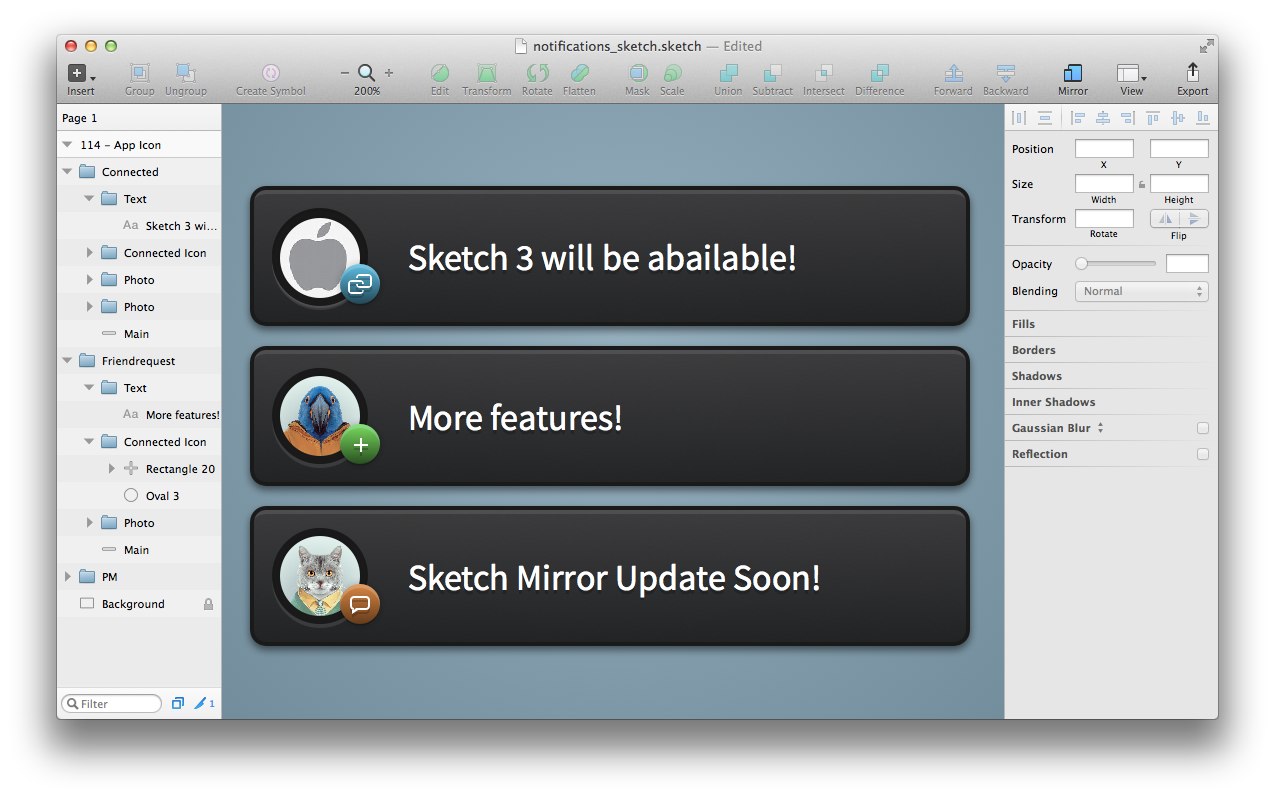Screen dimensions: 1275x798
Task: Expand the Rectangle 20 layer
Action: [x=111, y=469]
